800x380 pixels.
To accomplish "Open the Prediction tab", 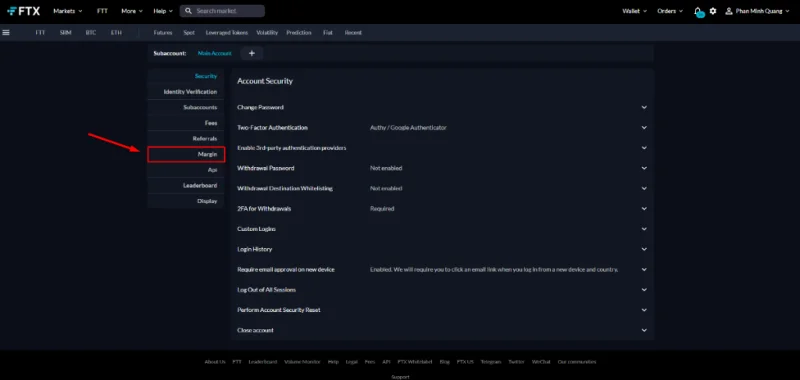I will pos(298,32).
